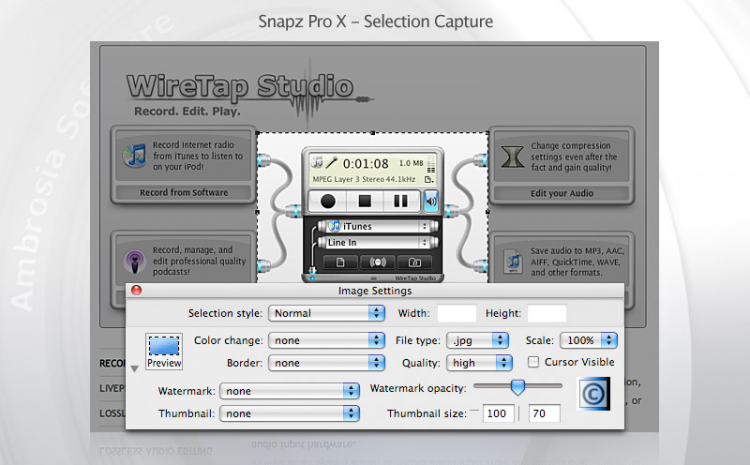The height and width of the screenshot is (465, 750).
Task: Click the folder icon in WireTap recorder
Action: tap(414, 262)
